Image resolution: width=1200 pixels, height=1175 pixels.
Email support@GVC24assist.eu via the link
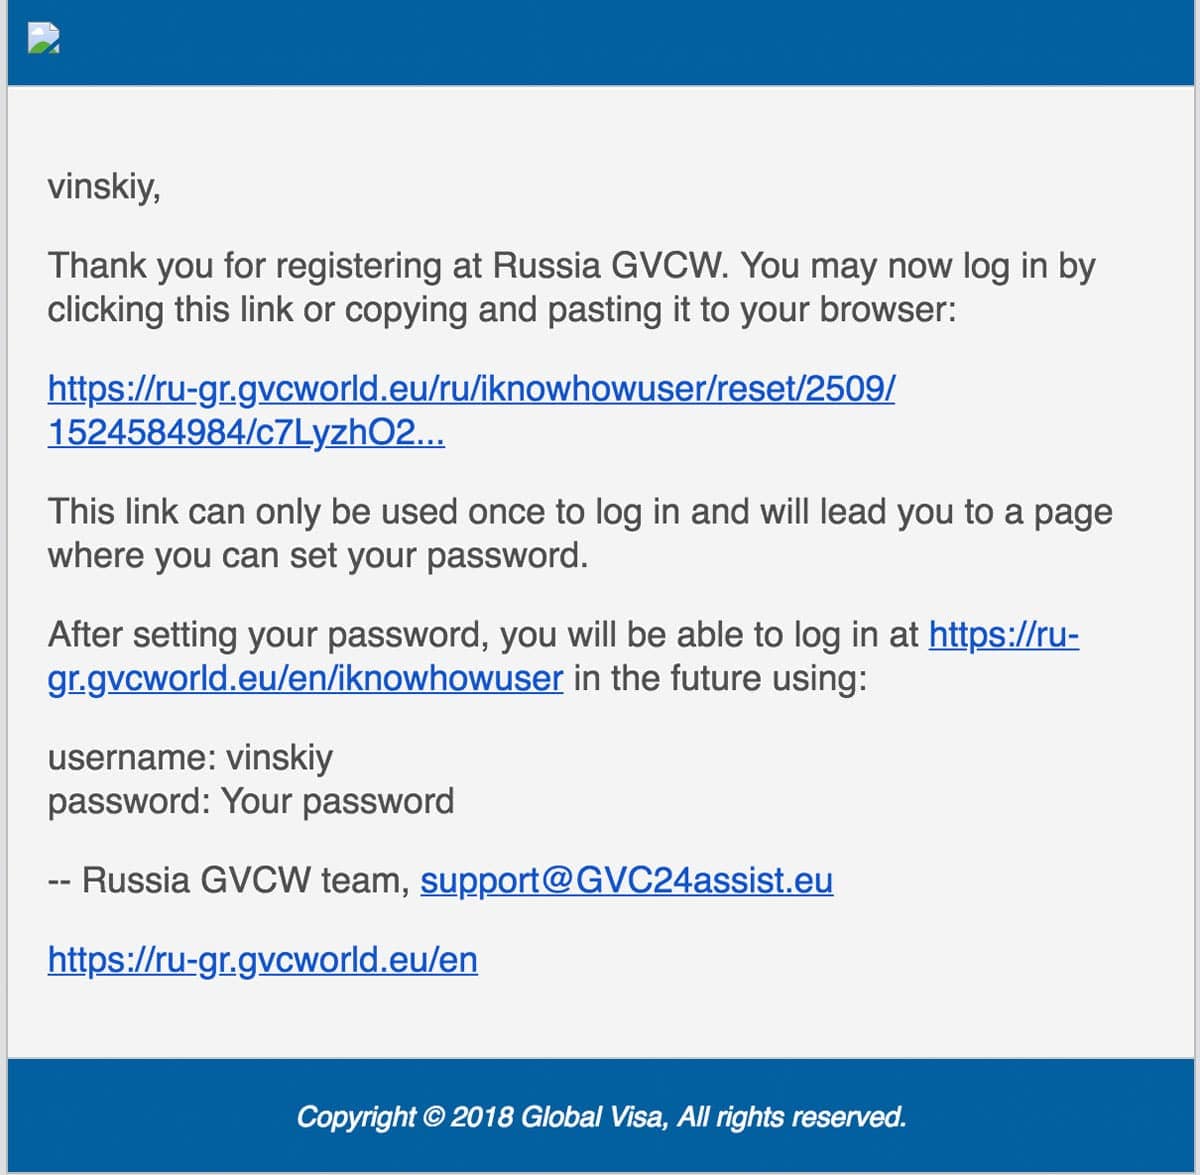click(626, 880)
